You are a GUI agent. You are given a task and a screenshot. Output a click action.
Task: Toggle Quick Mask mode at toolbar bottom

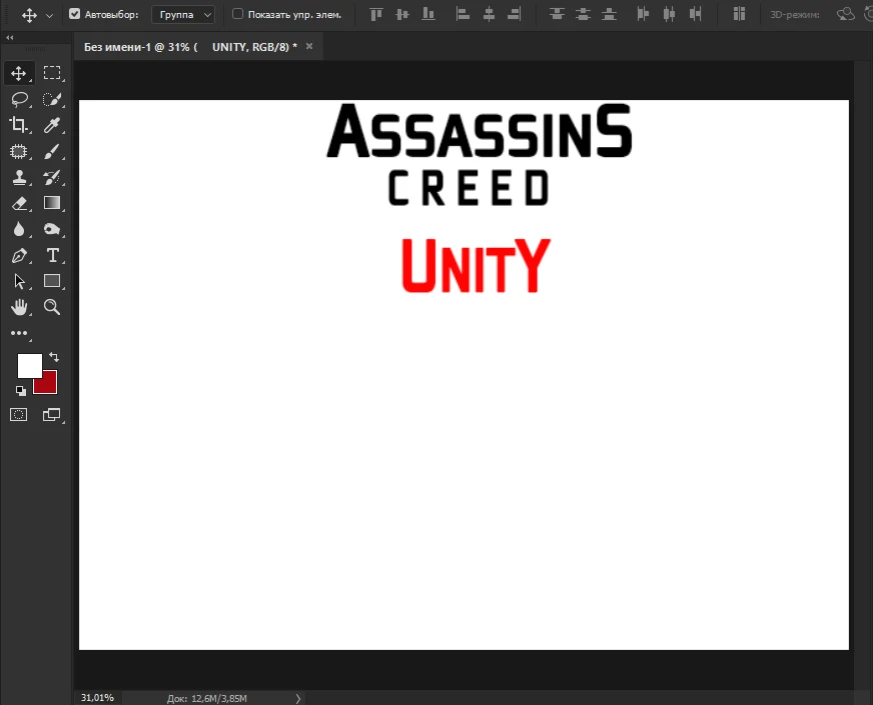[x=18, y=414]
